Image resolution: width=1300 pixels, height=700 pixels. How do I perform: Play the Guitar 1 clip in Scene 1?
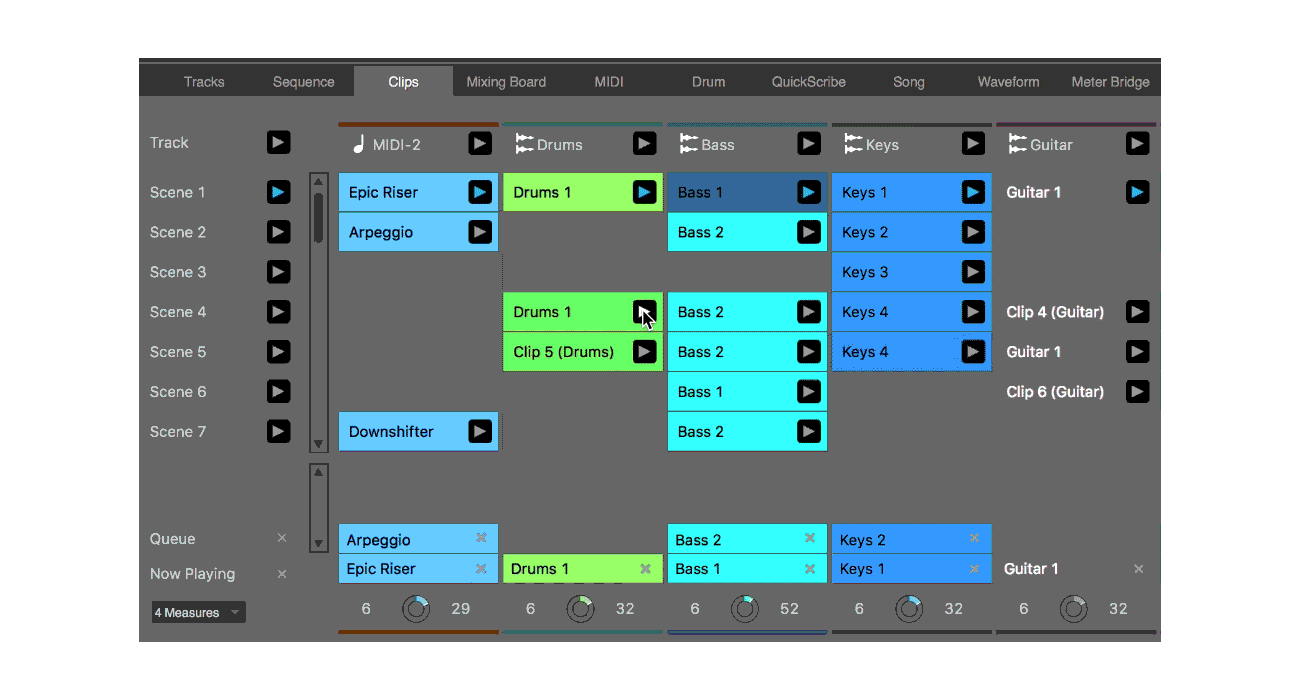(x=1137, y=192)
